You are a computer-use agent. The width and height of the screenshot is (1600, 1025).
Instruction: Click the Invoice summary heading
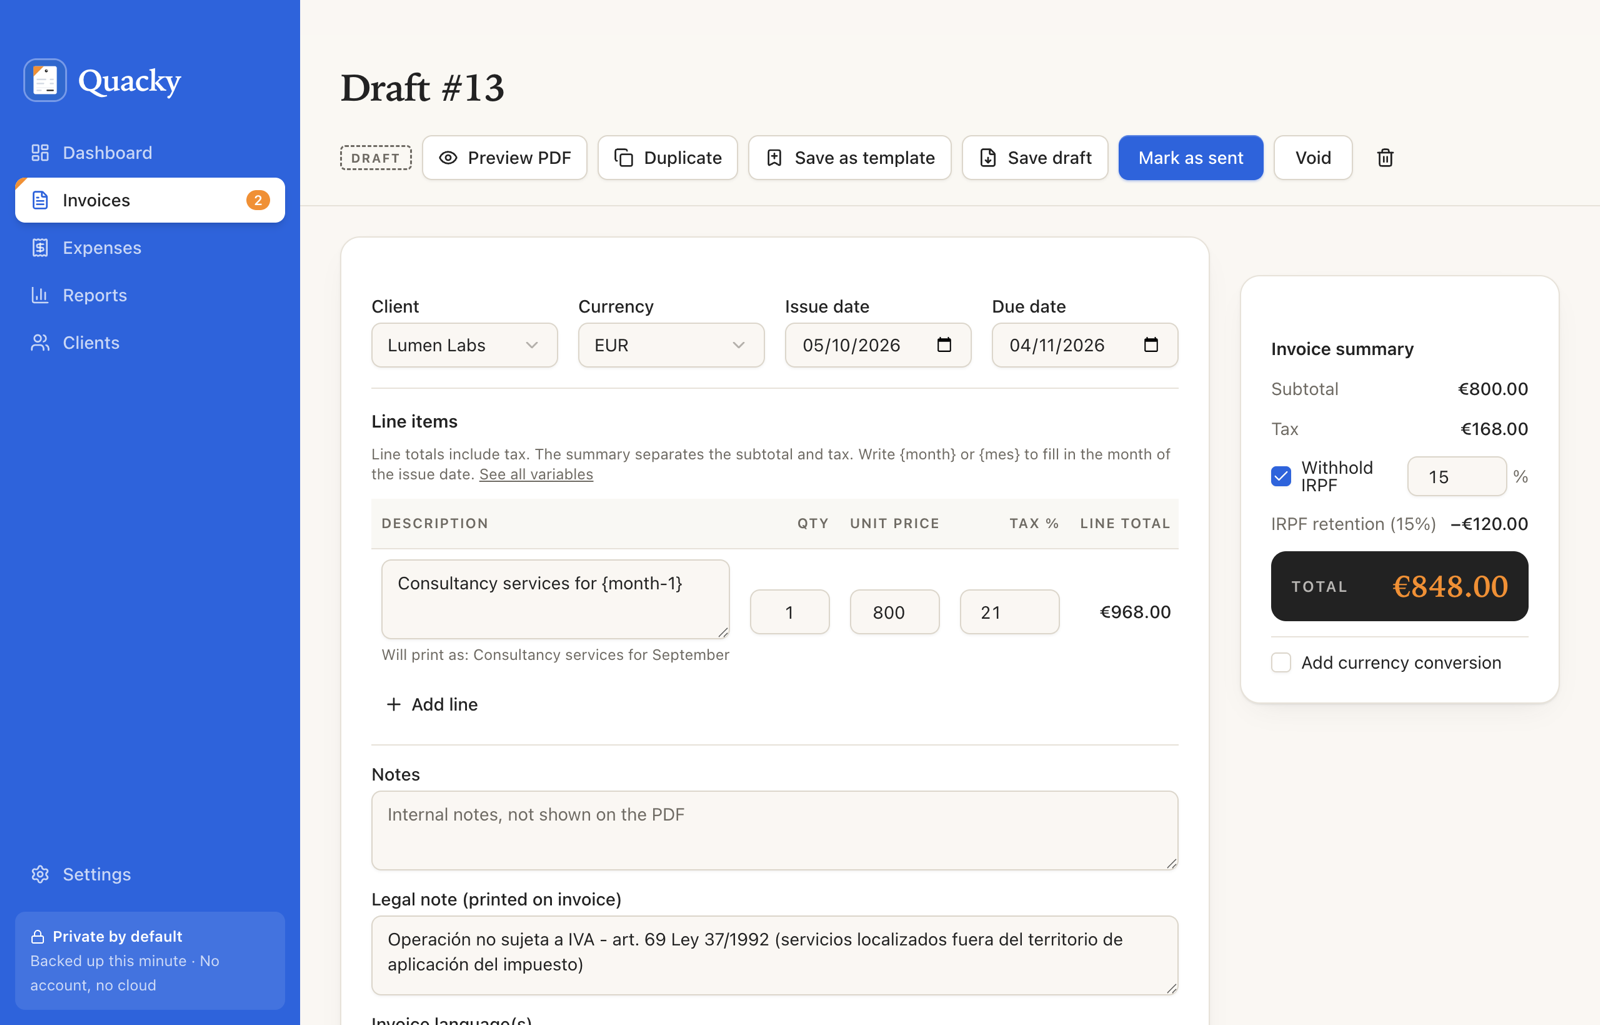click(x=1342, y=349)
